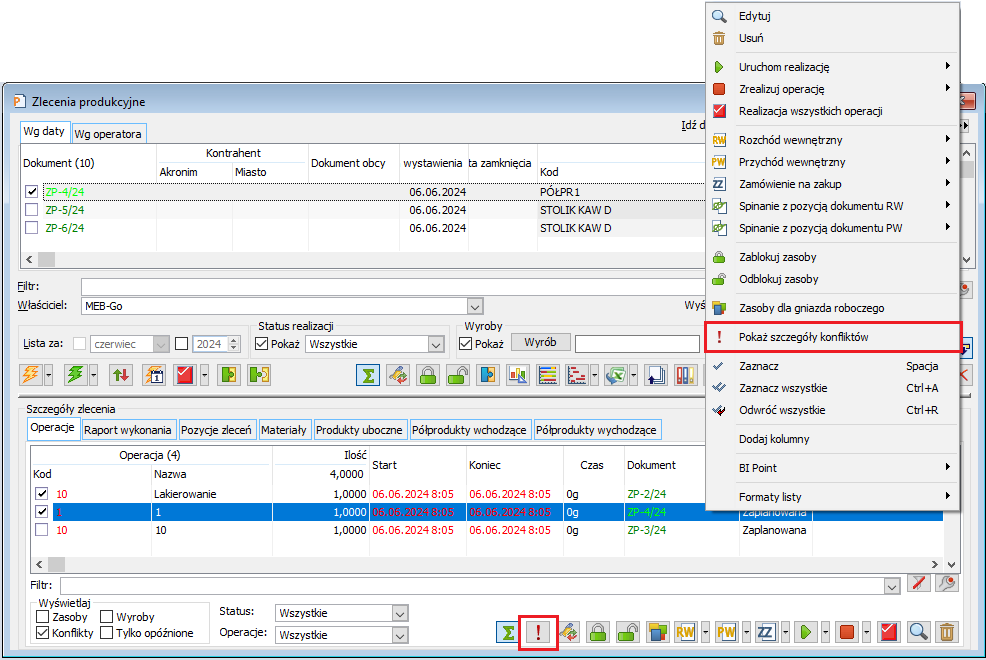This screenshot has width=986, height=660.
Task: Open the operations Filtr field dropdown arrow
Action: point(892,586)
